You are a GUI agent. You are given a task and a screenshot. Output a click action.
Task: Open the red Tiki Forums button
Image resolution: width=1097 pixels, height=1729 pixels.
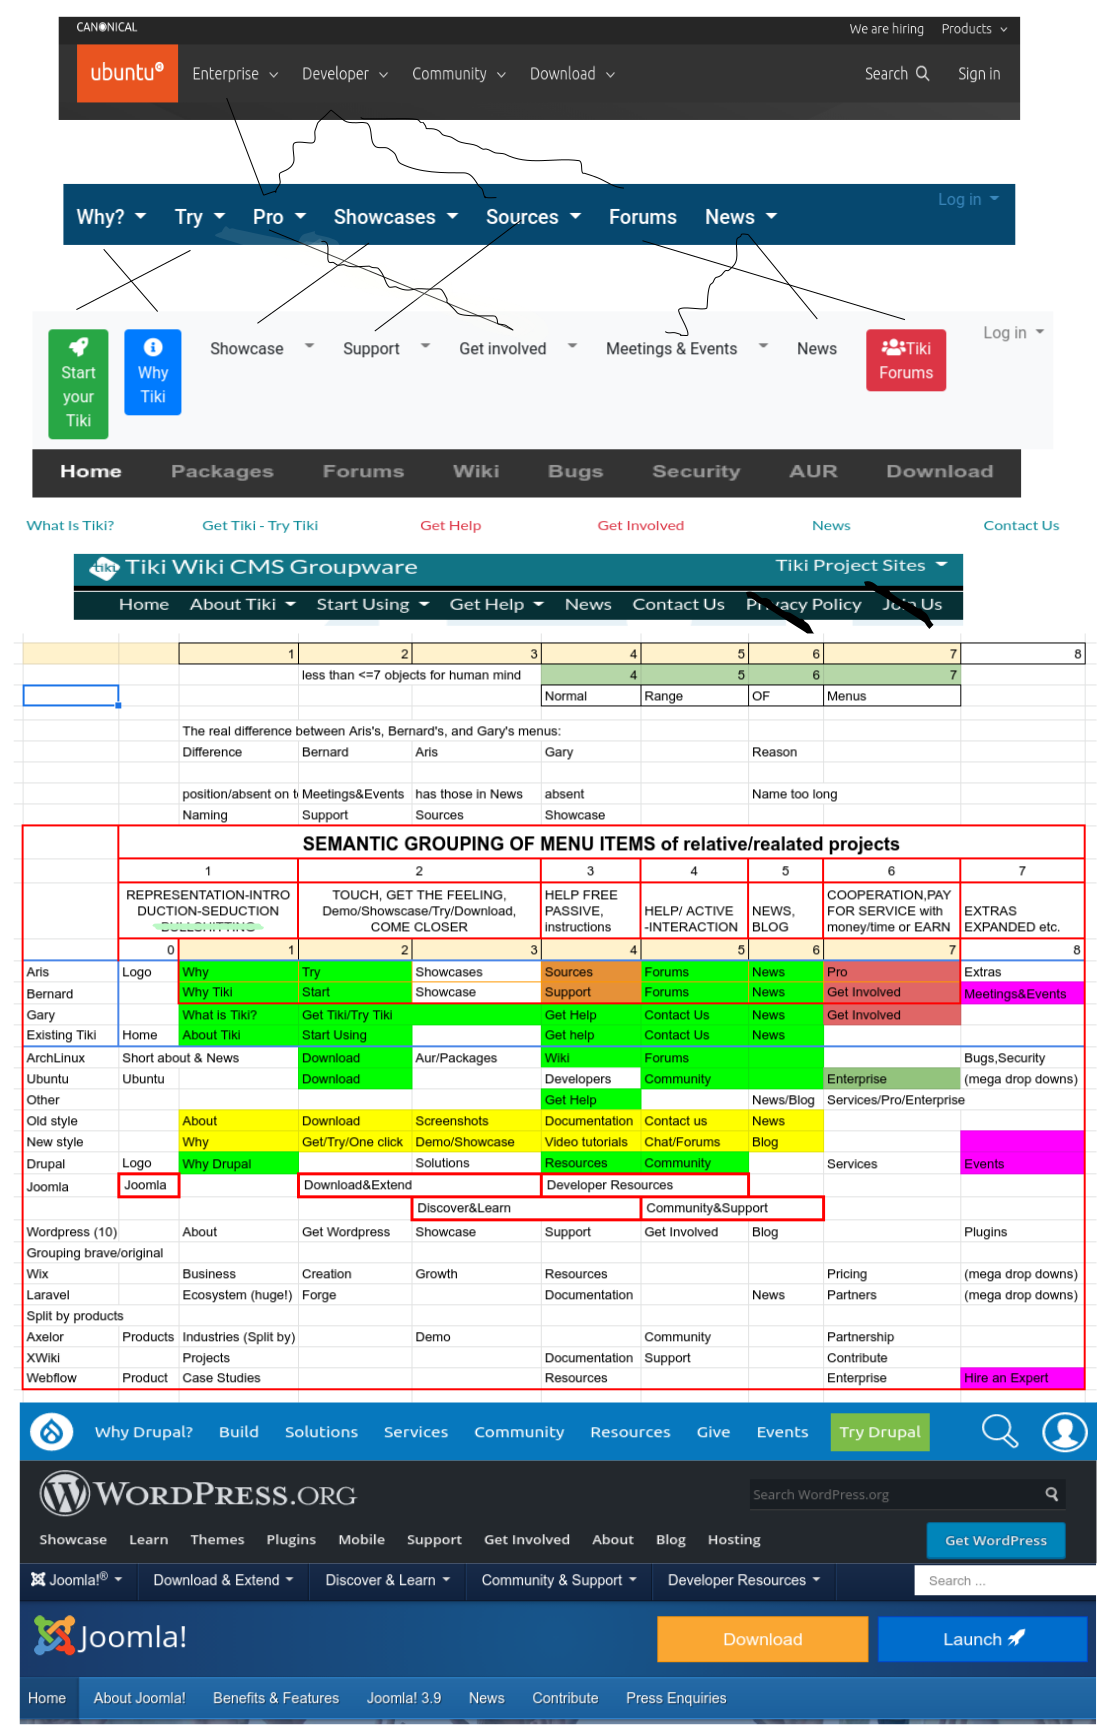click(906, 360)
